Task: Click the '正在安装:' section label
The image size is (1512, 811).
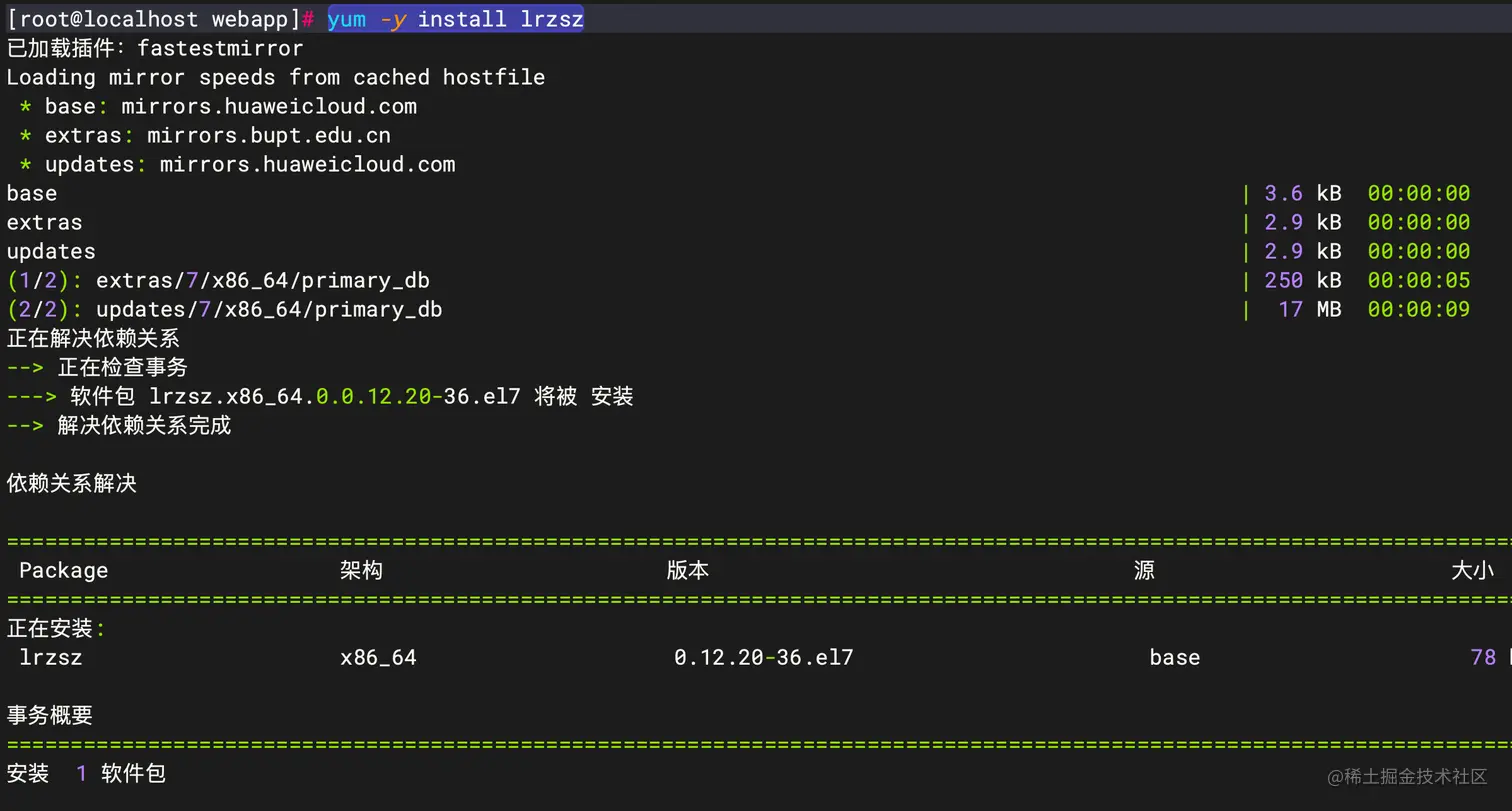Action: pyautogui.click(x=56, y=628)
